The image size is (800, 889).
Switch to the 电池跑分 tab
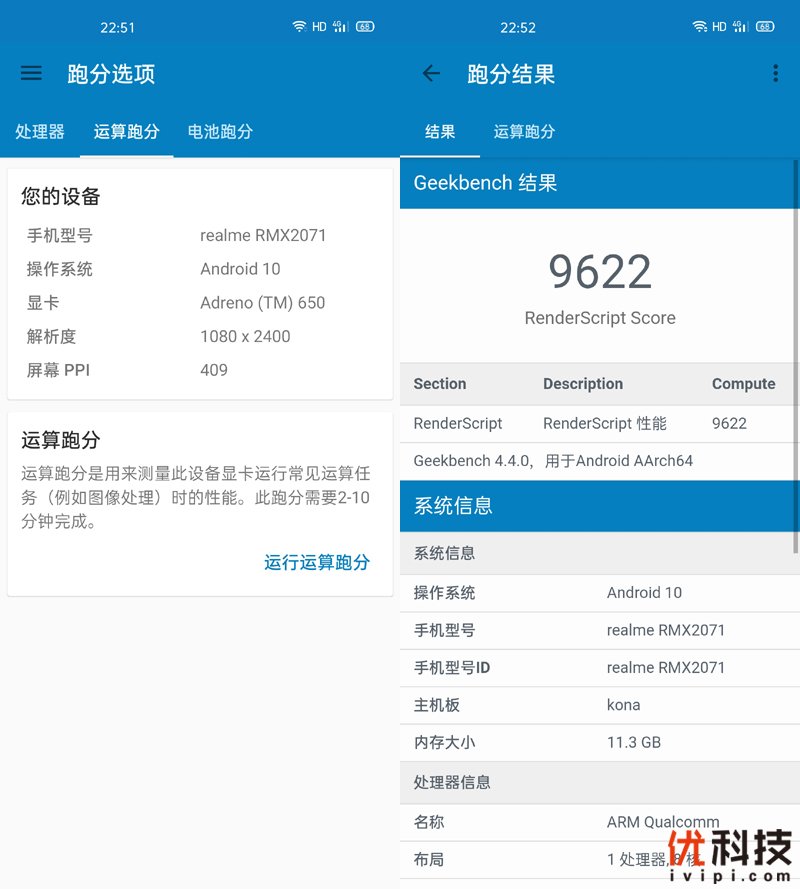coord(219,131)
